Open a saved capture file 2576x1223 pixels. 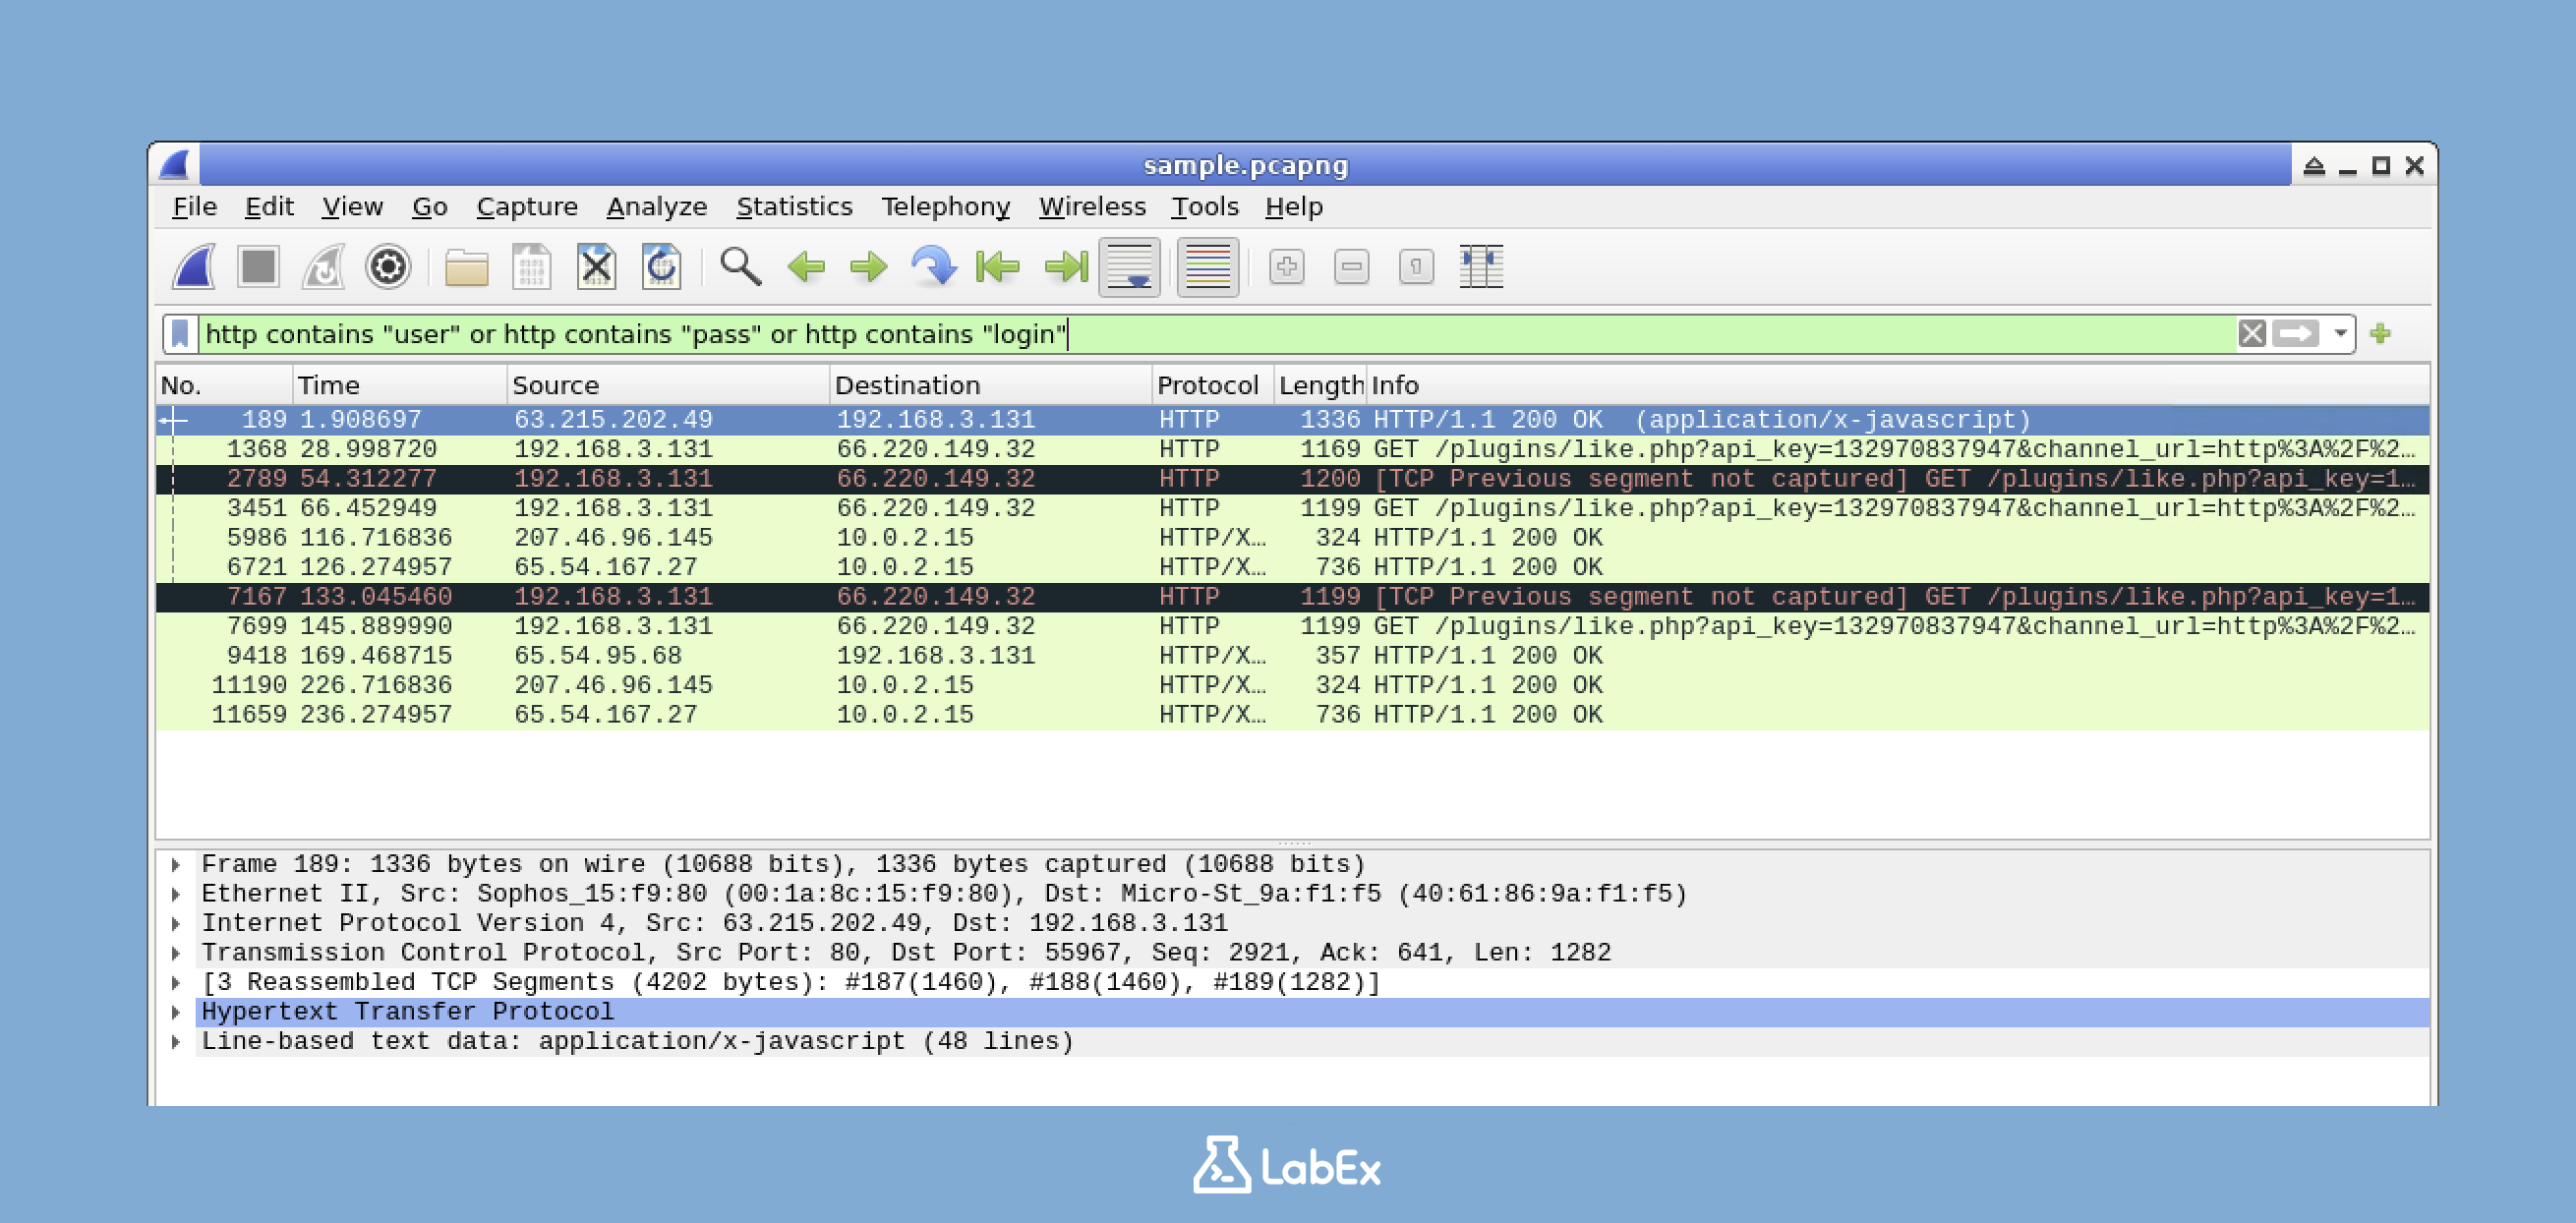pyautogui.click(x=463, y=267)
